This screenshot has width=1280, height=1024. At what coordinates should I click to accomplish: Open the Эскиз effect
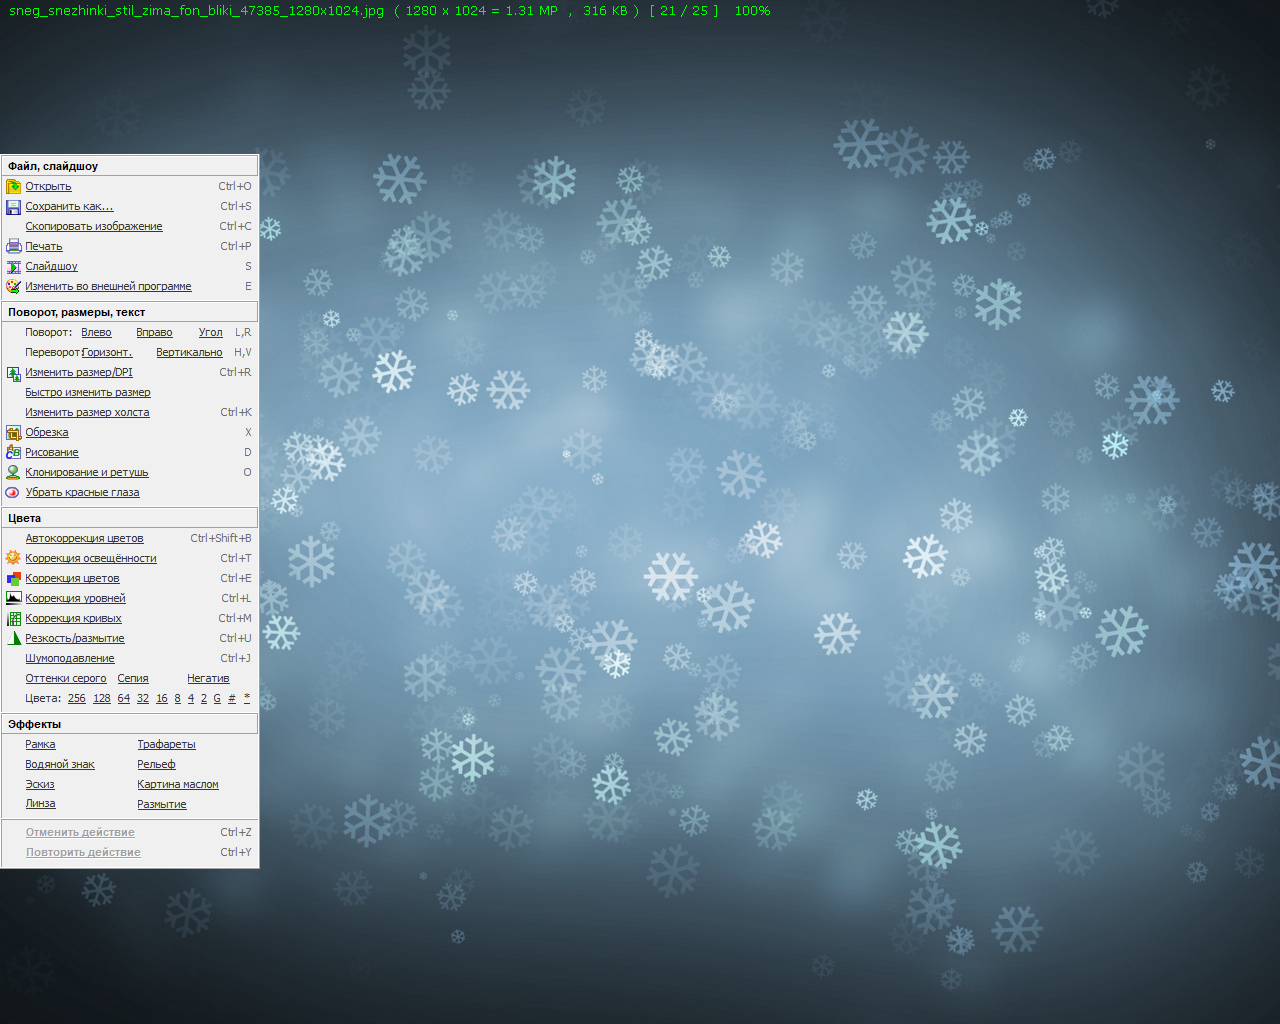(40, 785)
